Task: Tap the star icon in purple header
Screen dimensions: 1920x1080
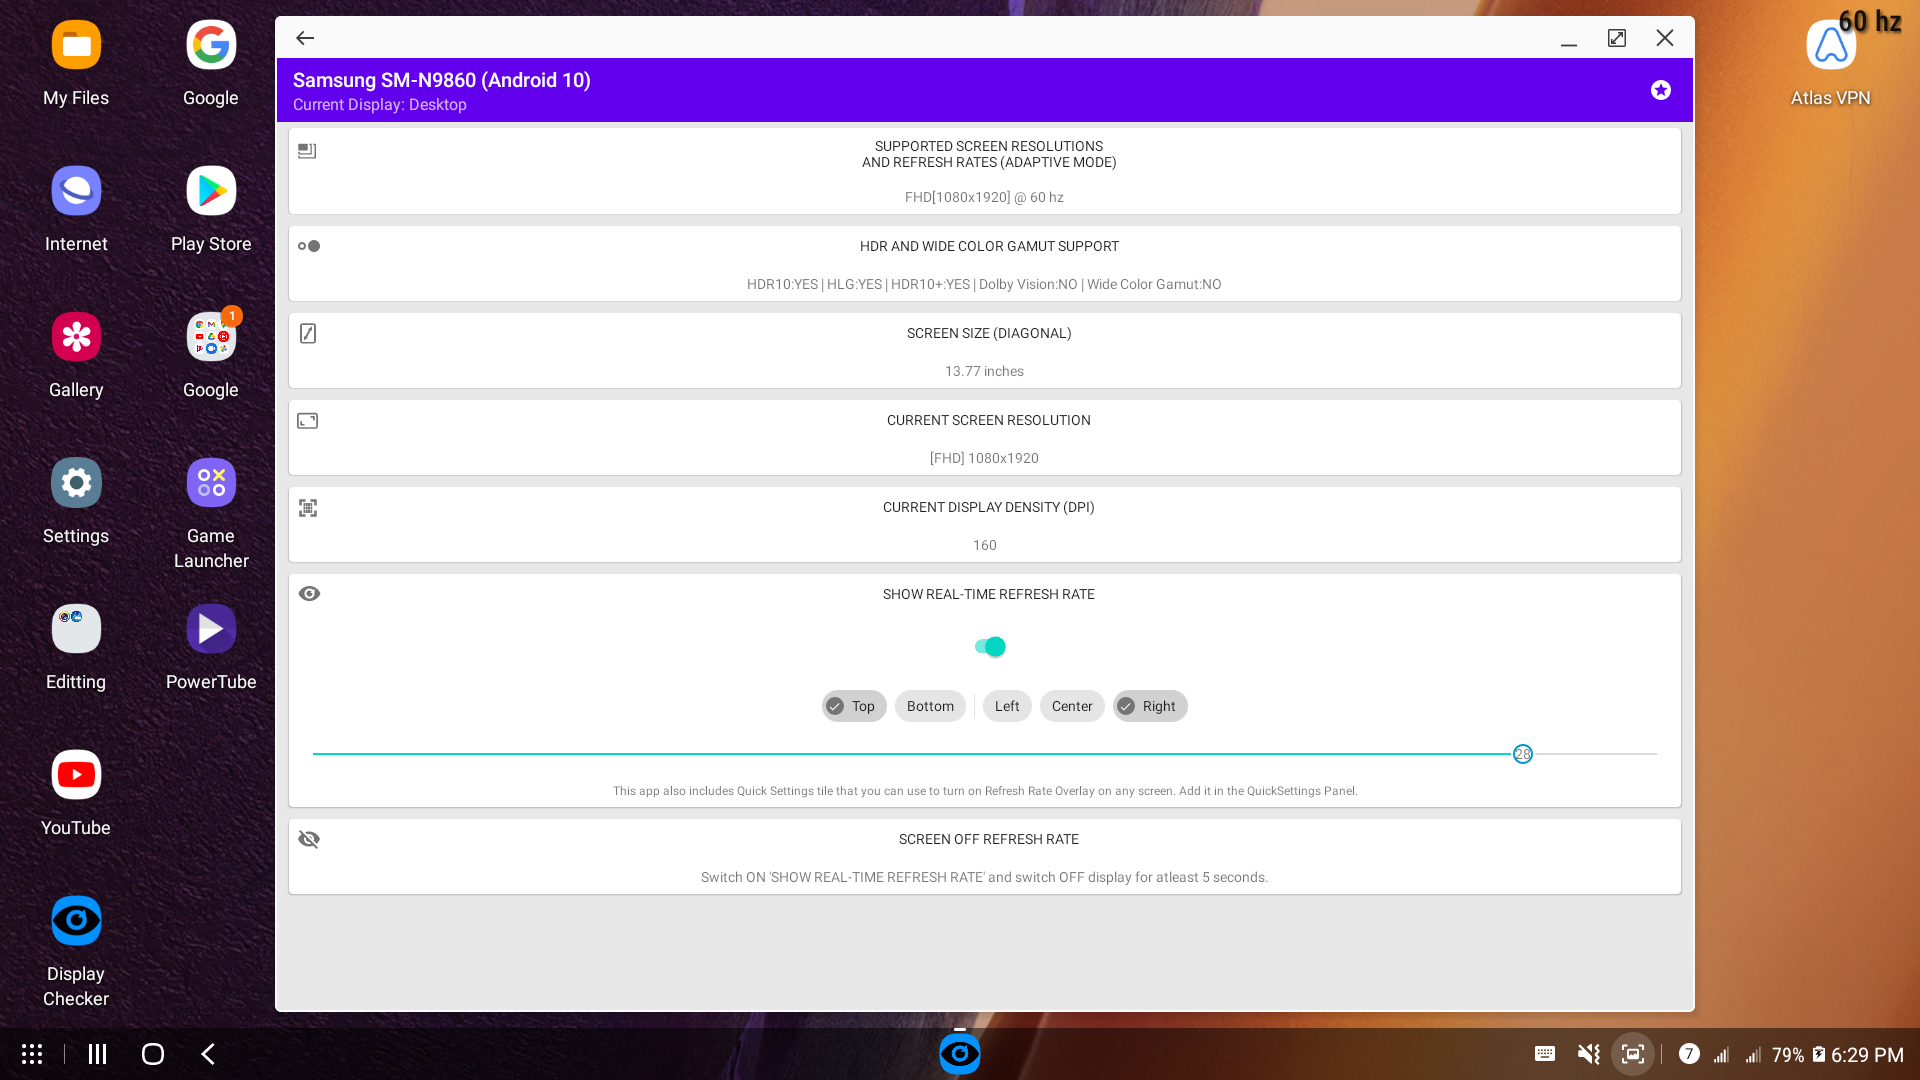Action: [x=1661, y=90]
